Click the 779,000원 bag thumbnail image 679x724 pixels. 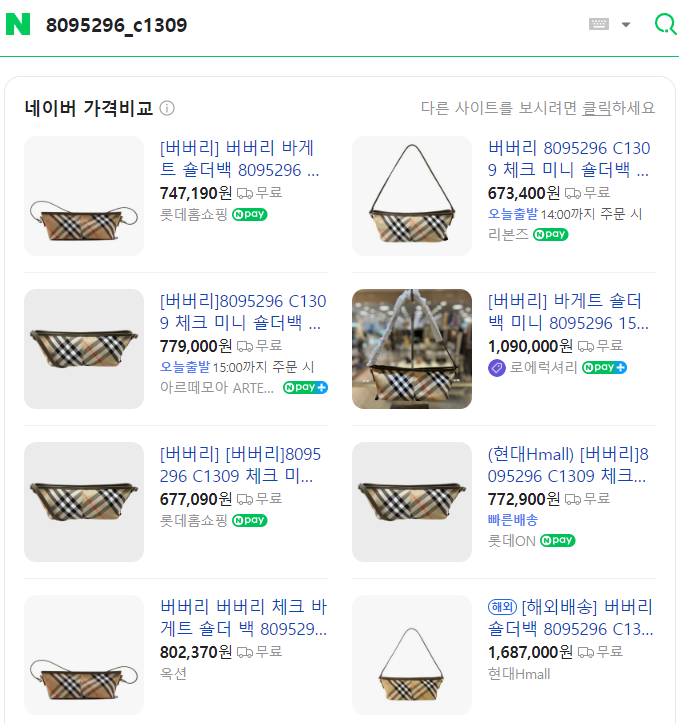point(84,349)
